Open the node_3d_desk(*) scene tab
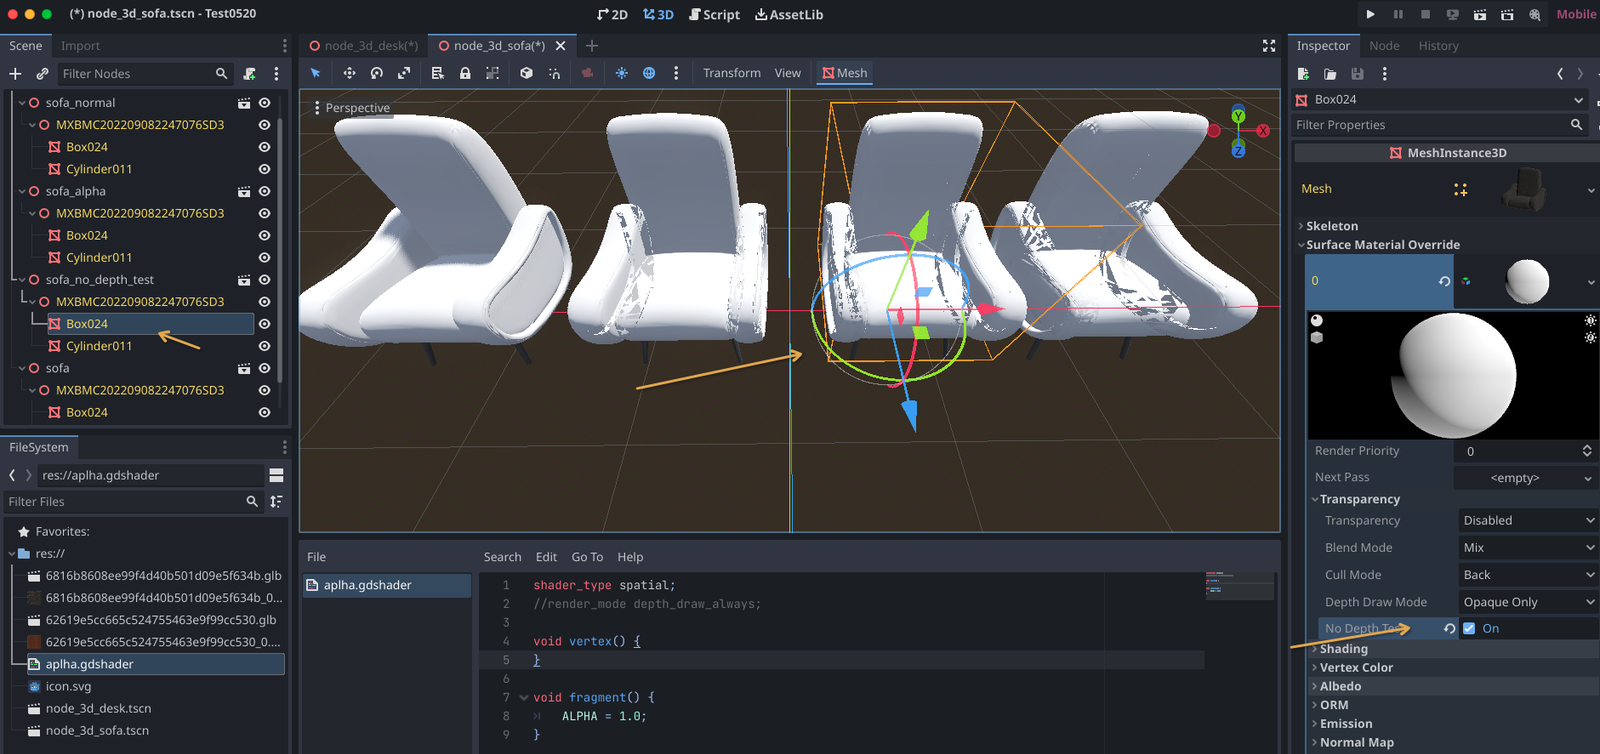Screen dimensions: 1600x754 tap(364, 46)
